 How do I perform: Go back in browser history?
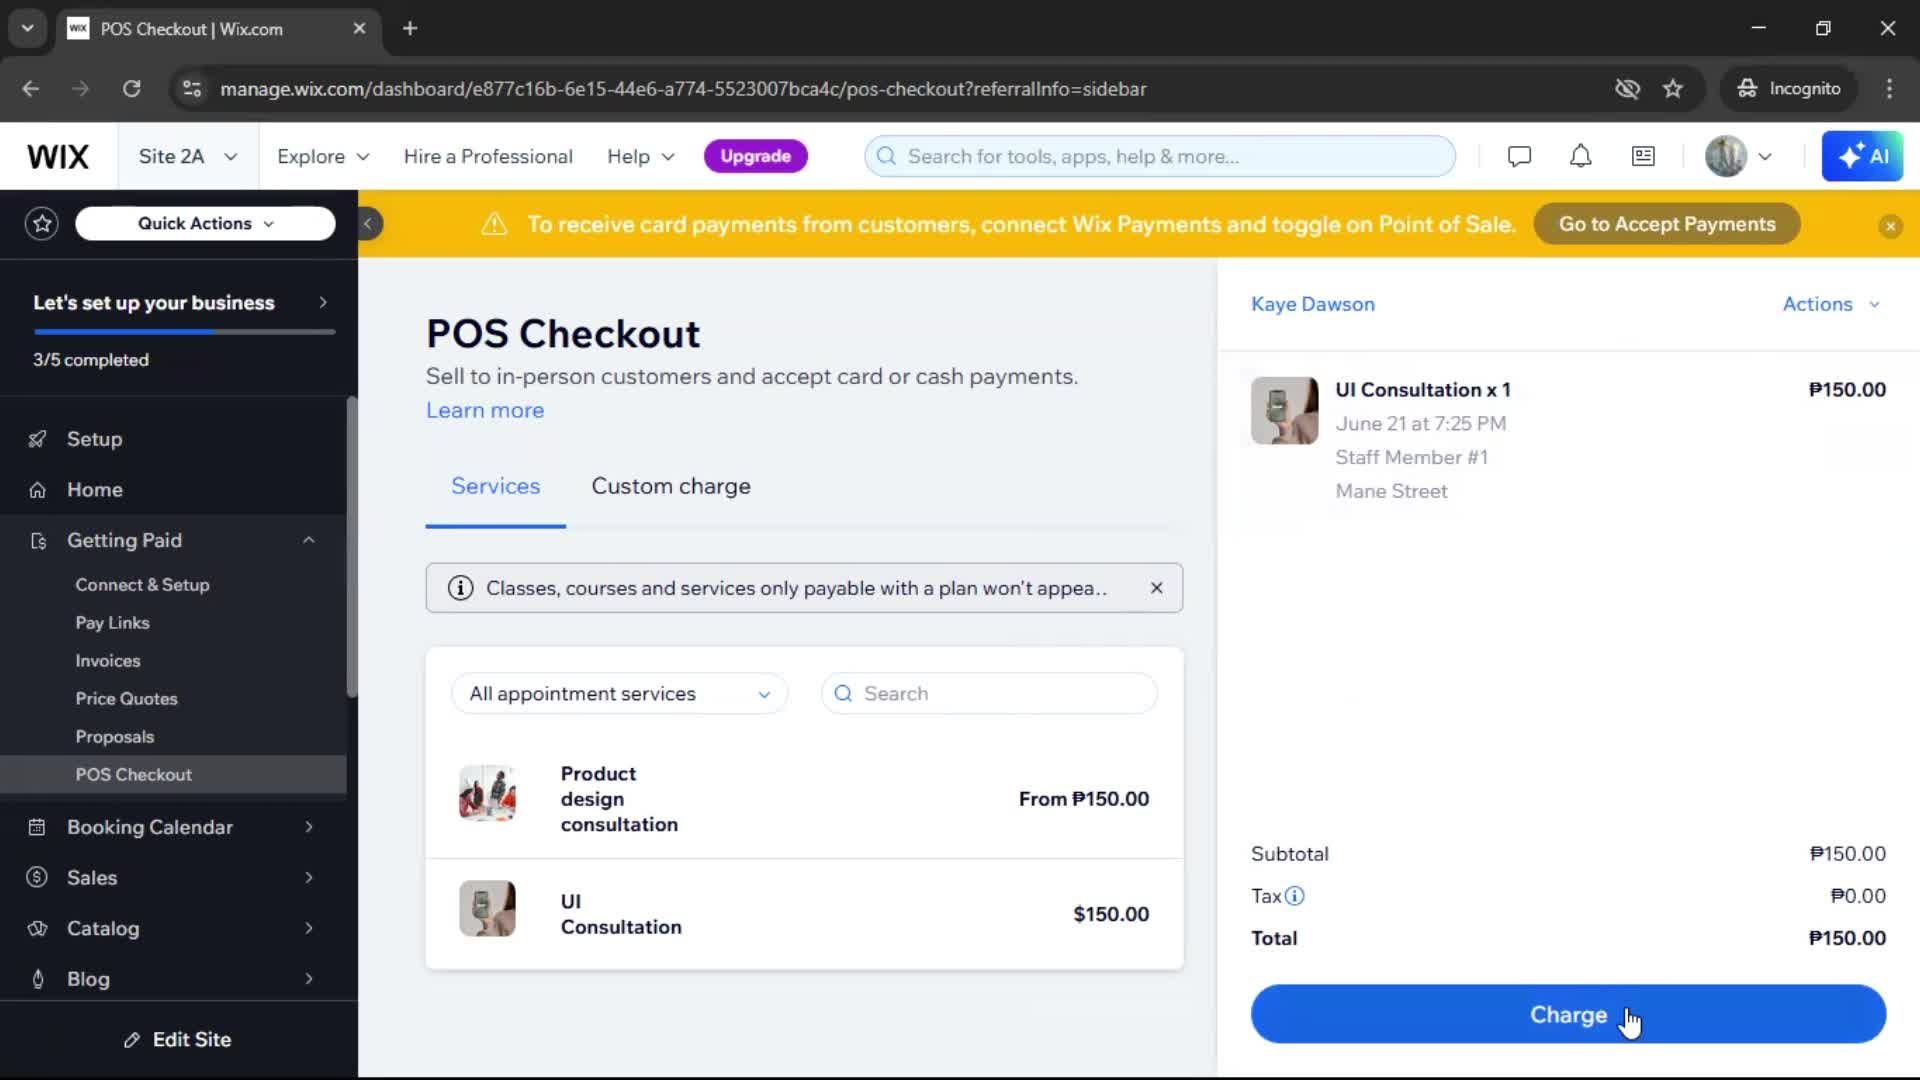coord(31,89)
